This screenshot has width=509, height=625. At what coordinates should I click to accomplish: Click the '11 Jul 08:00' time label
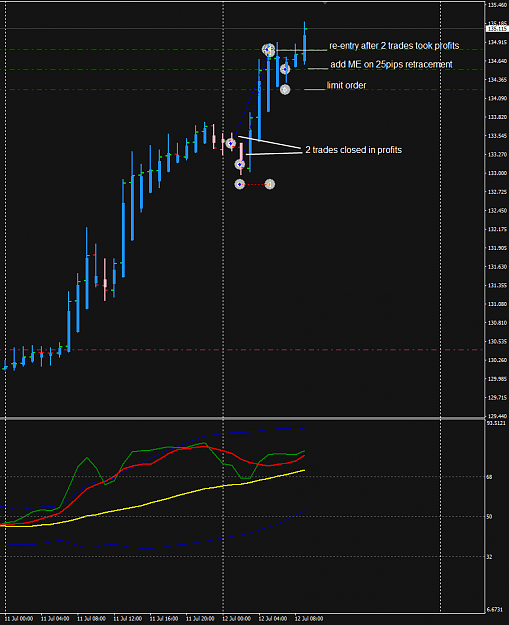(x=92, y=619)
